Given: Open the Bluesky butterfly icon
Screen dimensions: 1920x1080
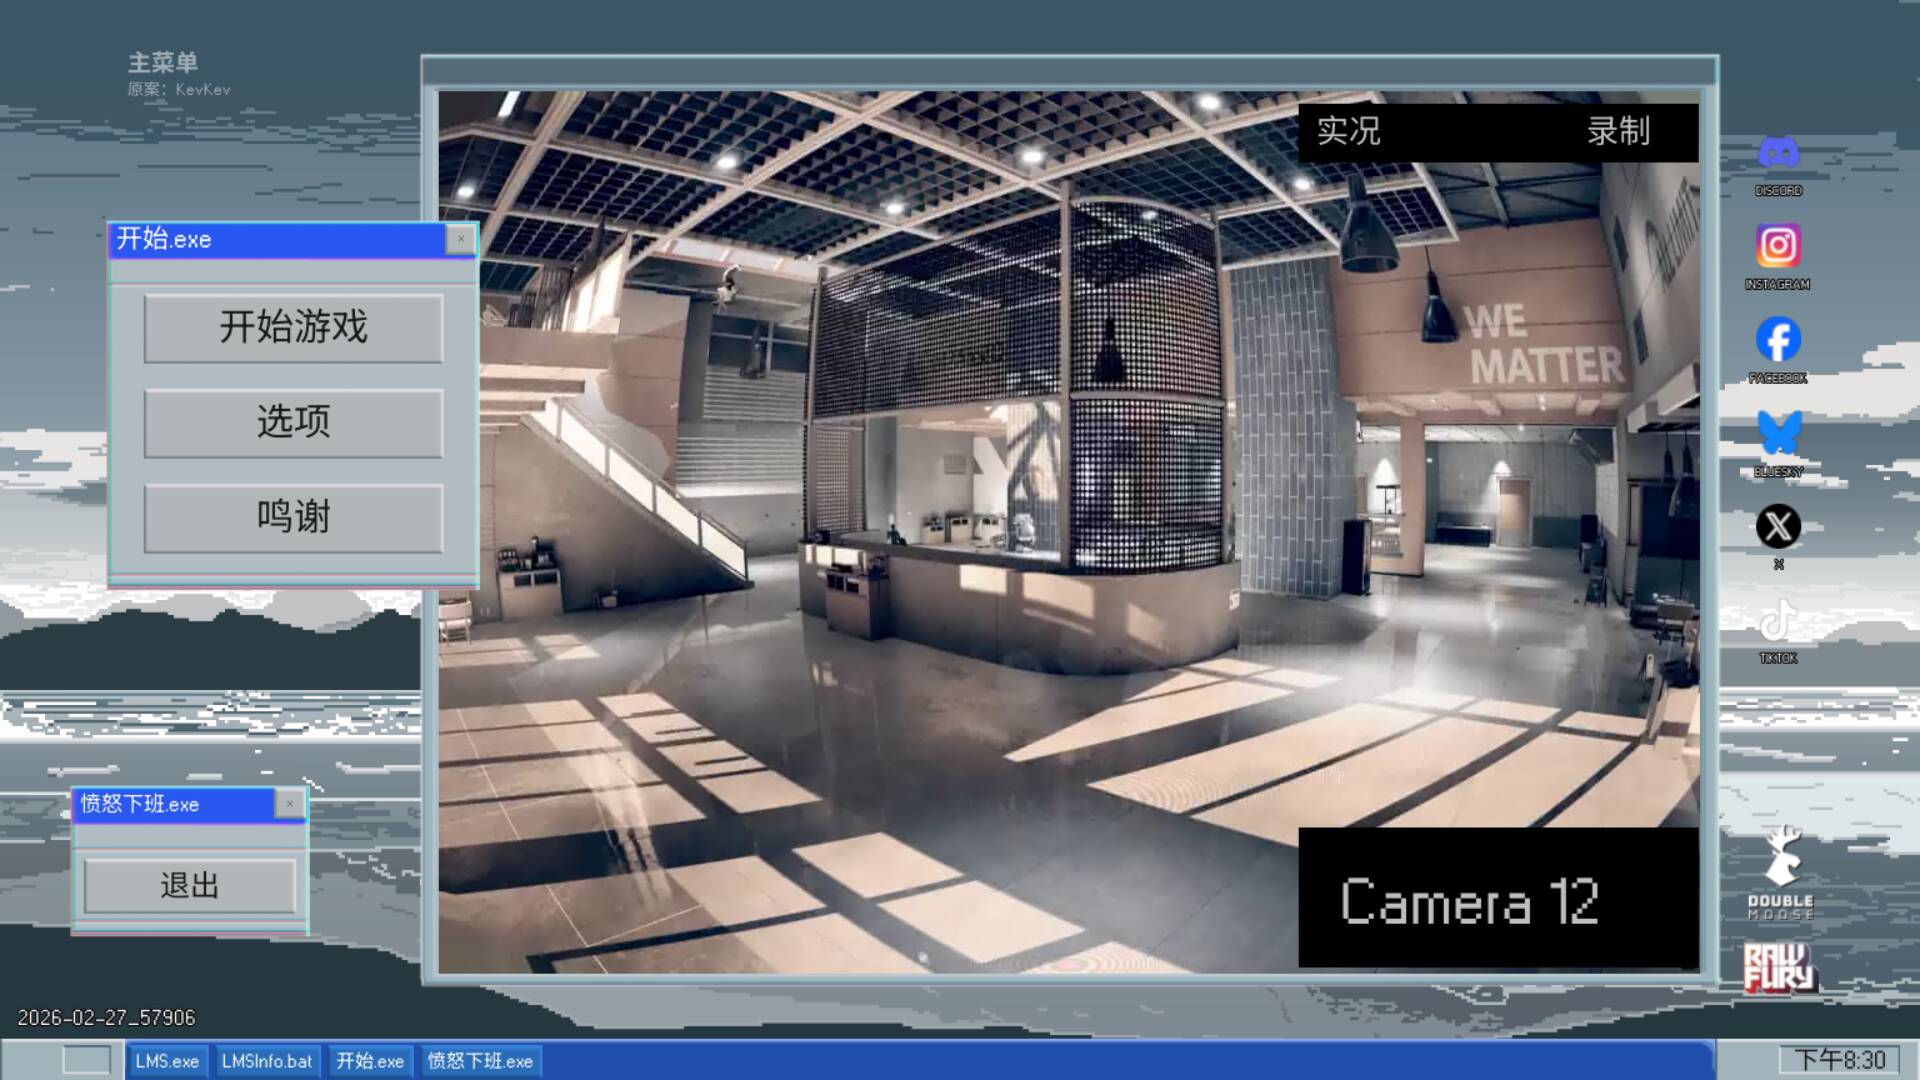Looking at the screenshot, I should pos(1778,433).
